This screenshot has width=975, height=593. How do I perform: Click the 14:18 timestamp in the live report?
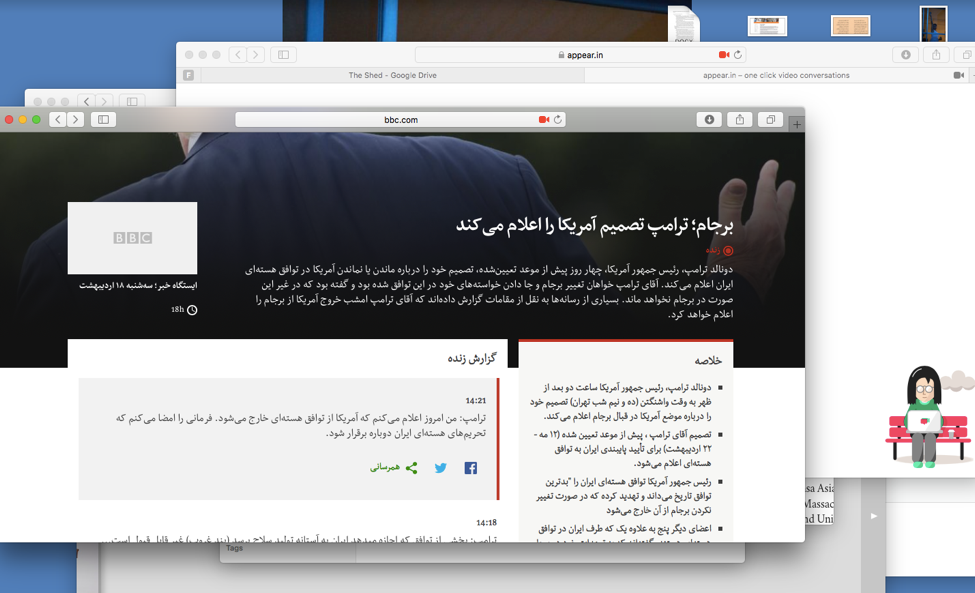coord(486,523)
